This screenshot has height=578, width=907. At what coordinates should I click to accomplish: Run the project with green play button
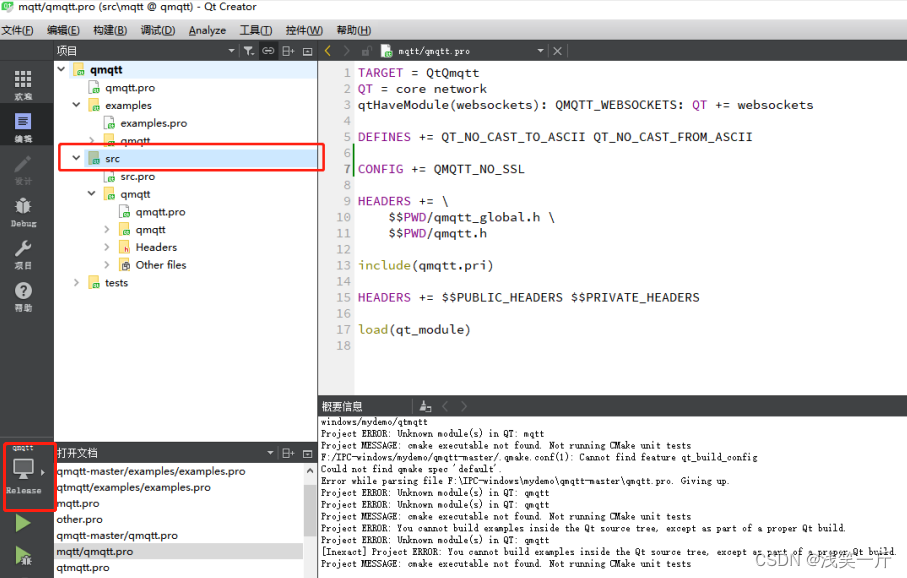(23, 523)
